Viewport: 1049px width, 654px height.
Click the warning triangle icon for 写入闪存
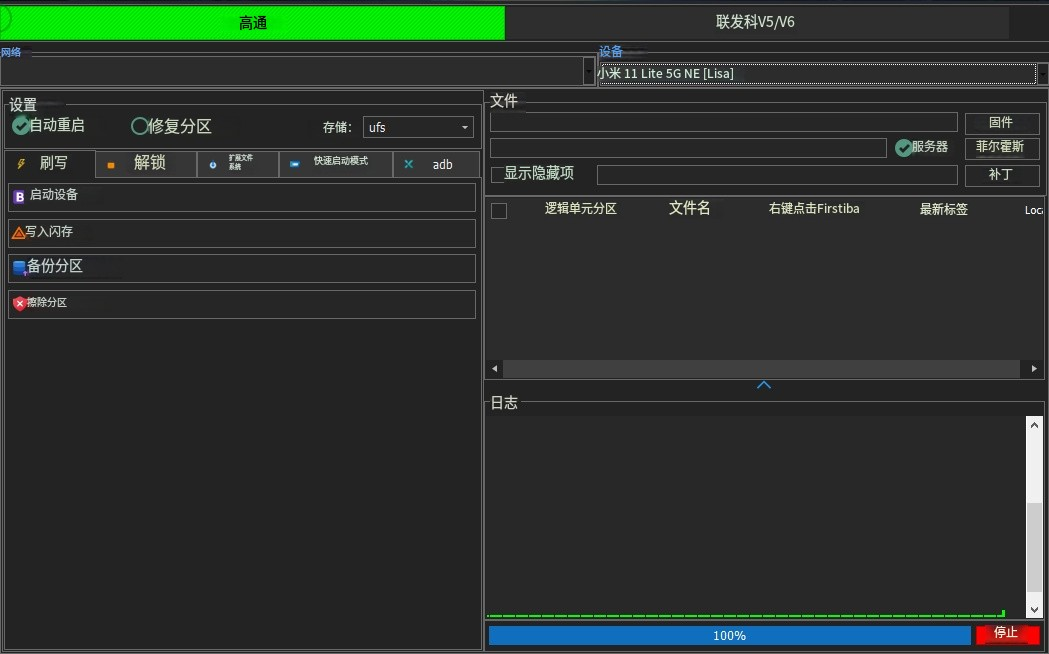pos(21,232)
